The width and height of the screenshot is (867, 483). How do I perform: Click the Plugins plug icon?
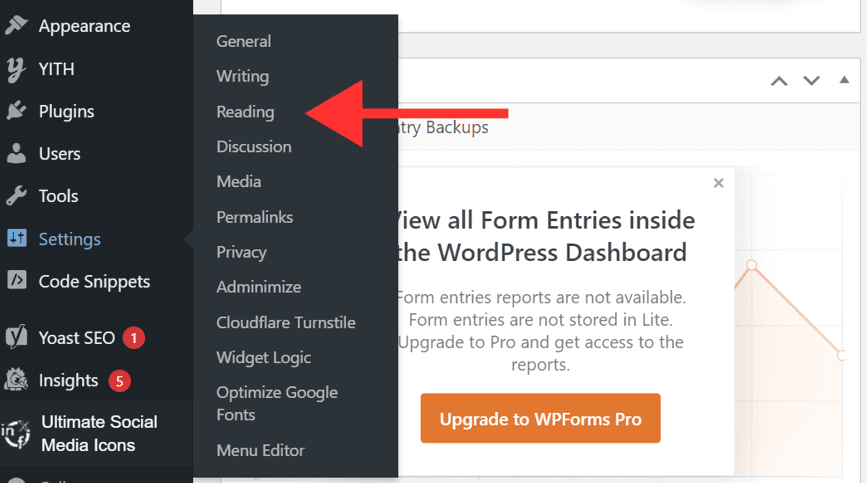click(x=16, y=111)
